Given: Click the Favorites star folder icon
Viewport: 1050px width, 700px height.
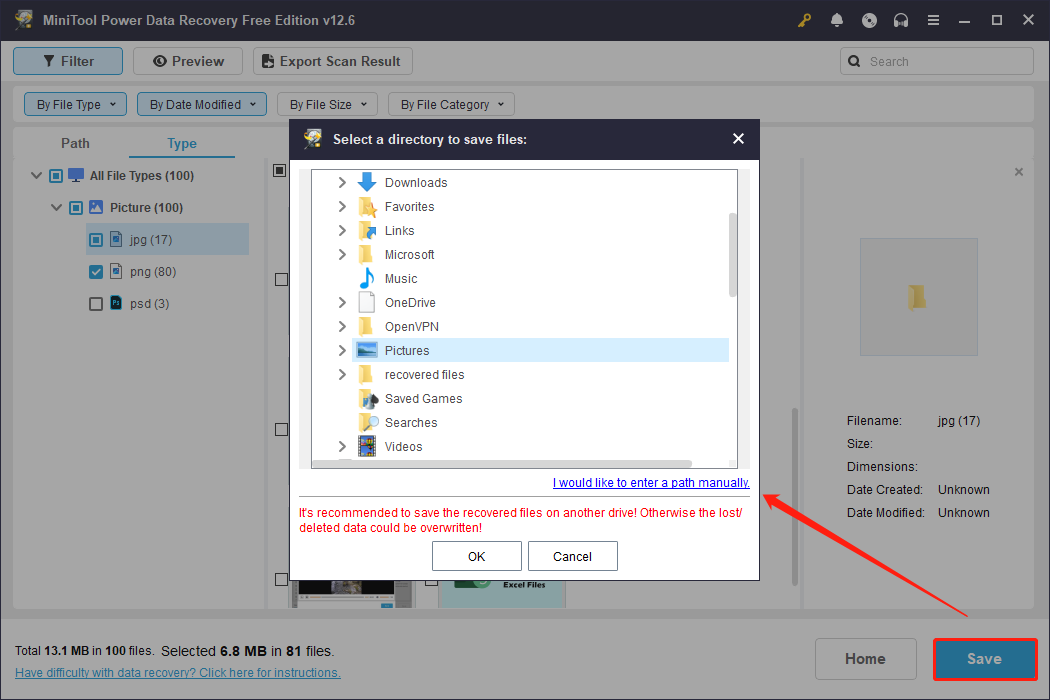Looking at the screenshot, I should [x=367, y=206].
